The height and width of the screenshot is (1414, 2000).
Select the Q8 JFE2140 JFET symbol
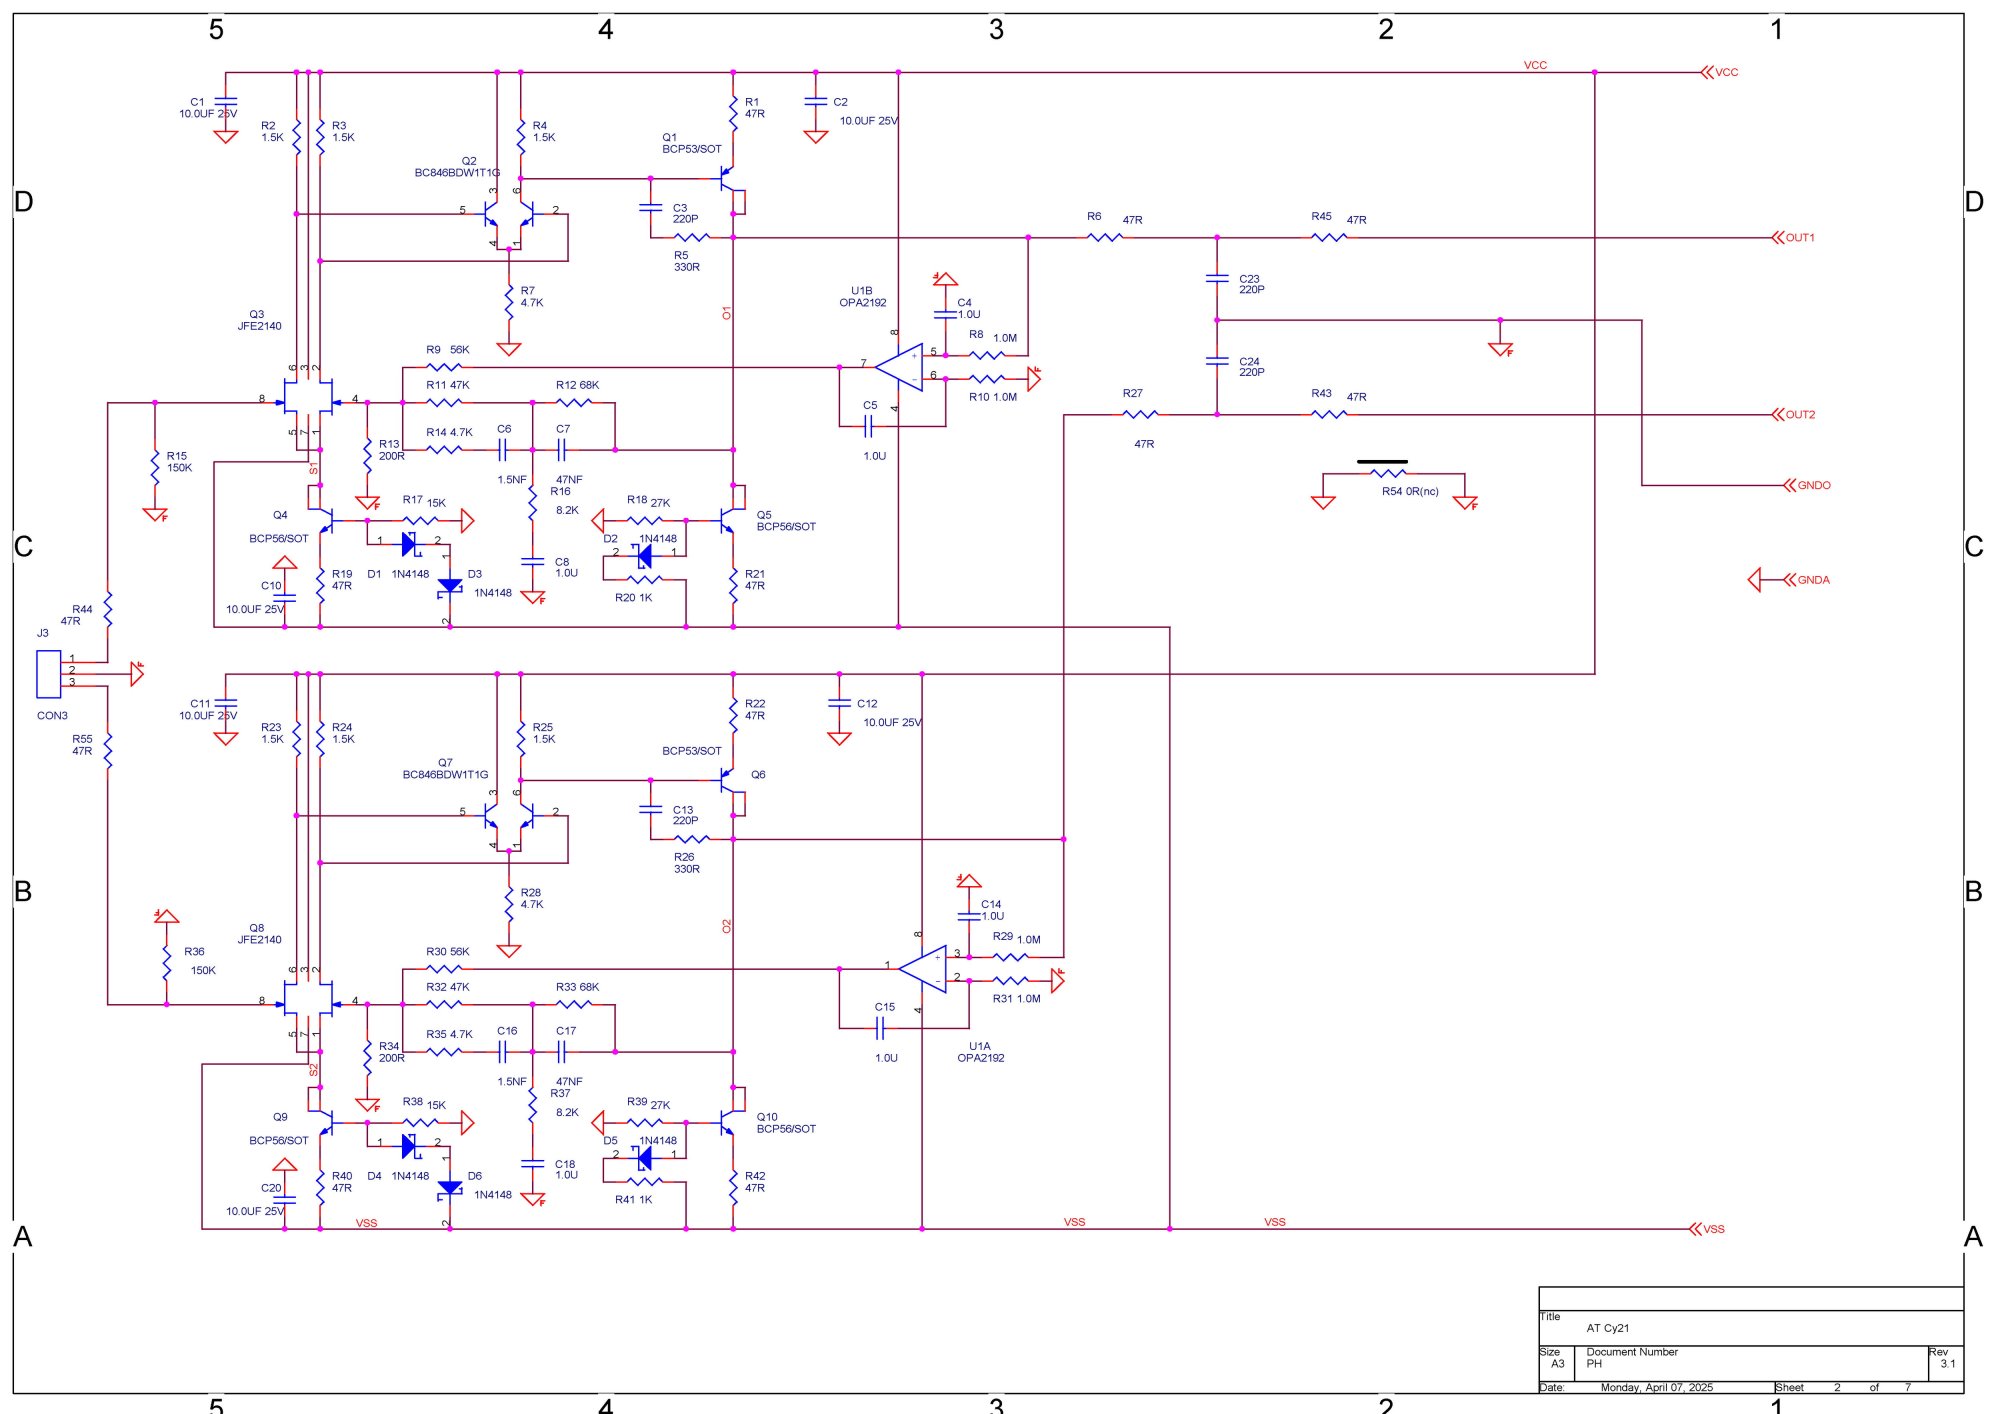click(x=308, y=1001)
